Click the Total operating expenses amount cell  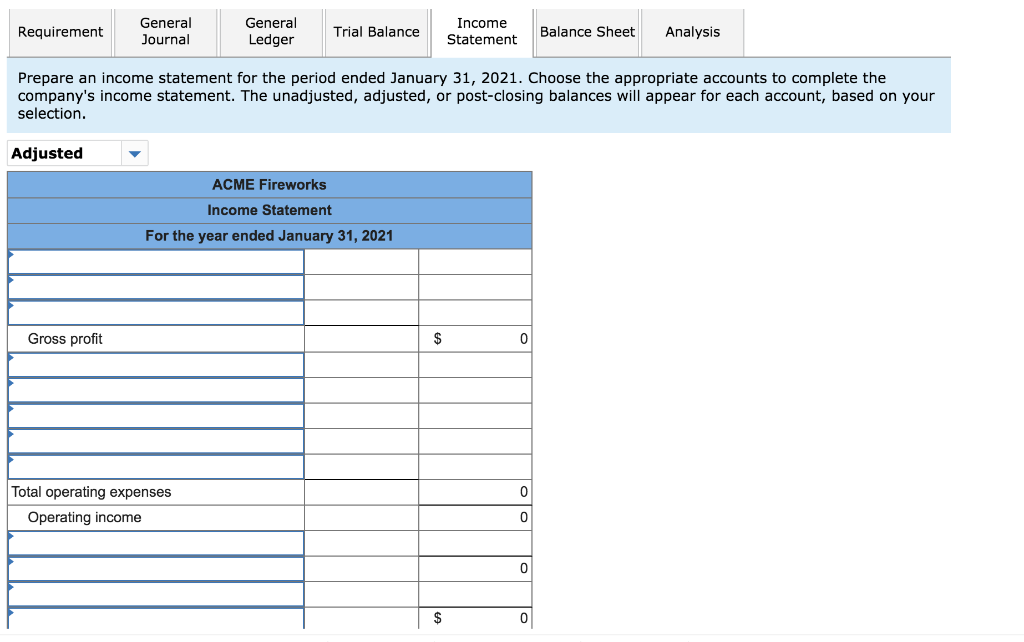475,492
